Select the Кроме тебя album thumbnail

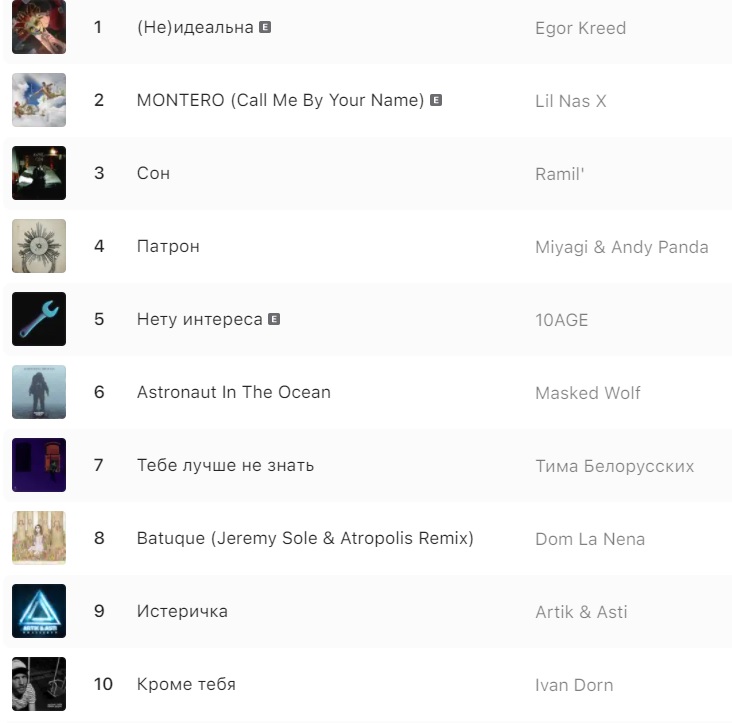click(39, 684)
